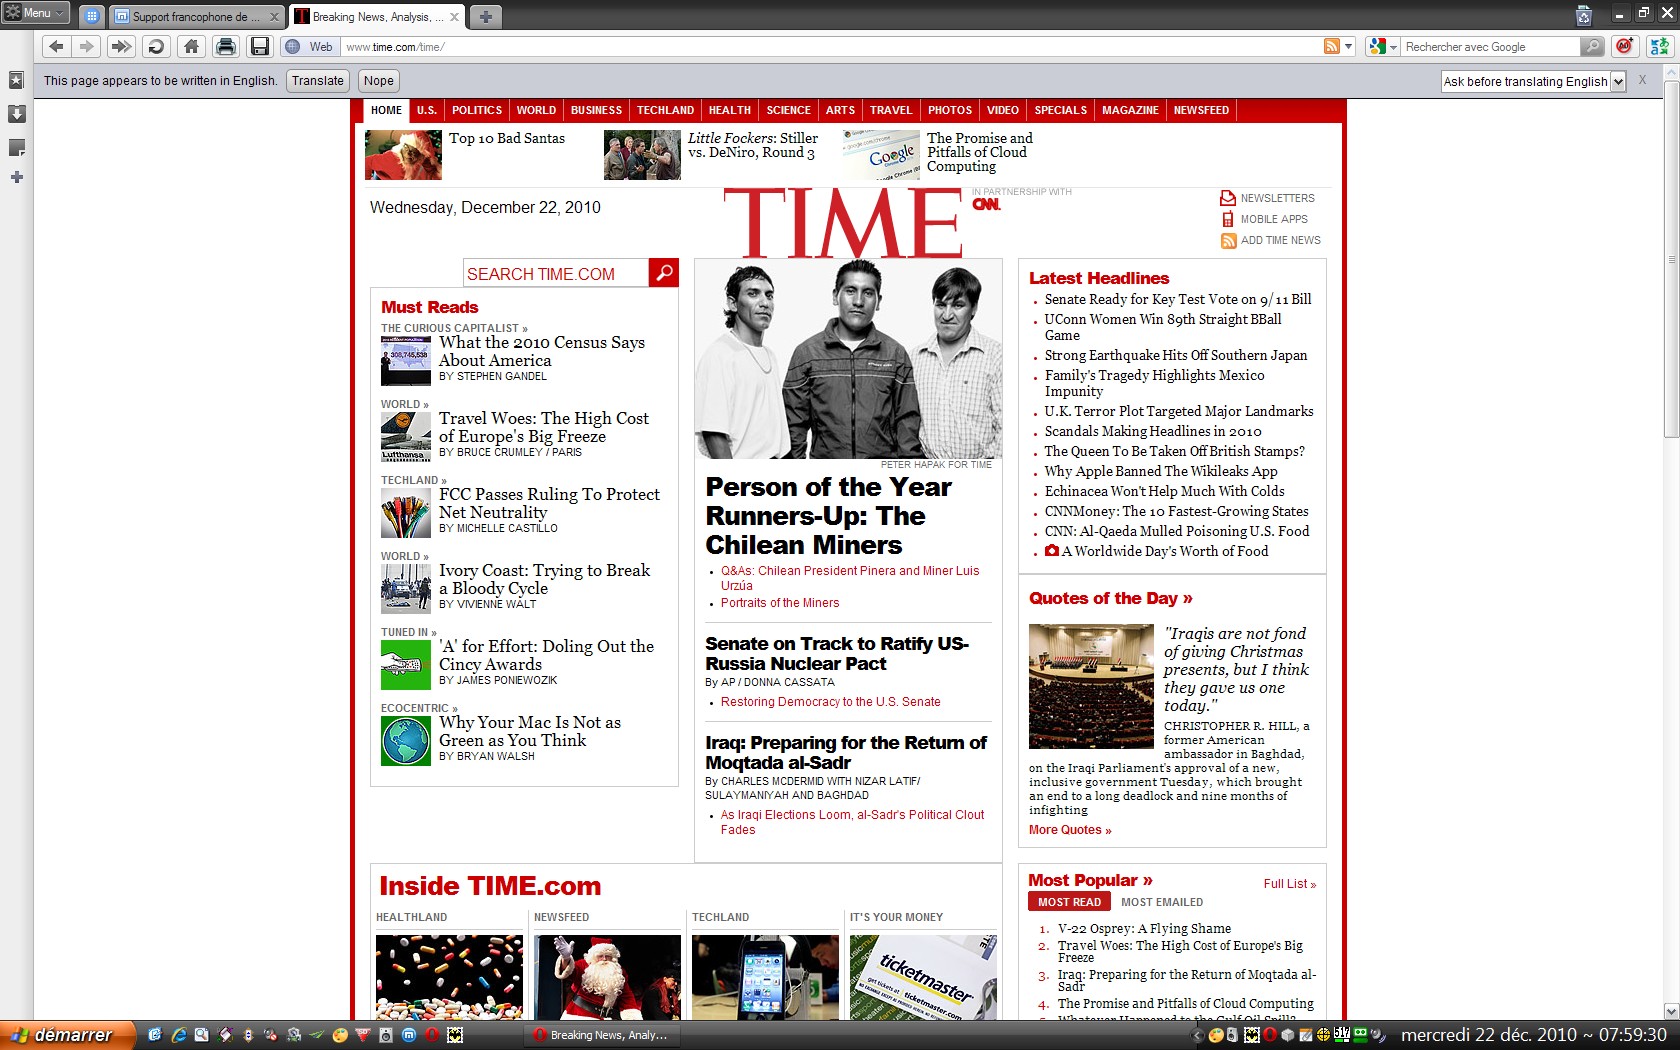The width and height of the screenshot is (1680, 1050).
Task: Open 'Strong Earthquake Hits Off Southern Japan' headline
Action: click(x=1176, y=355)
